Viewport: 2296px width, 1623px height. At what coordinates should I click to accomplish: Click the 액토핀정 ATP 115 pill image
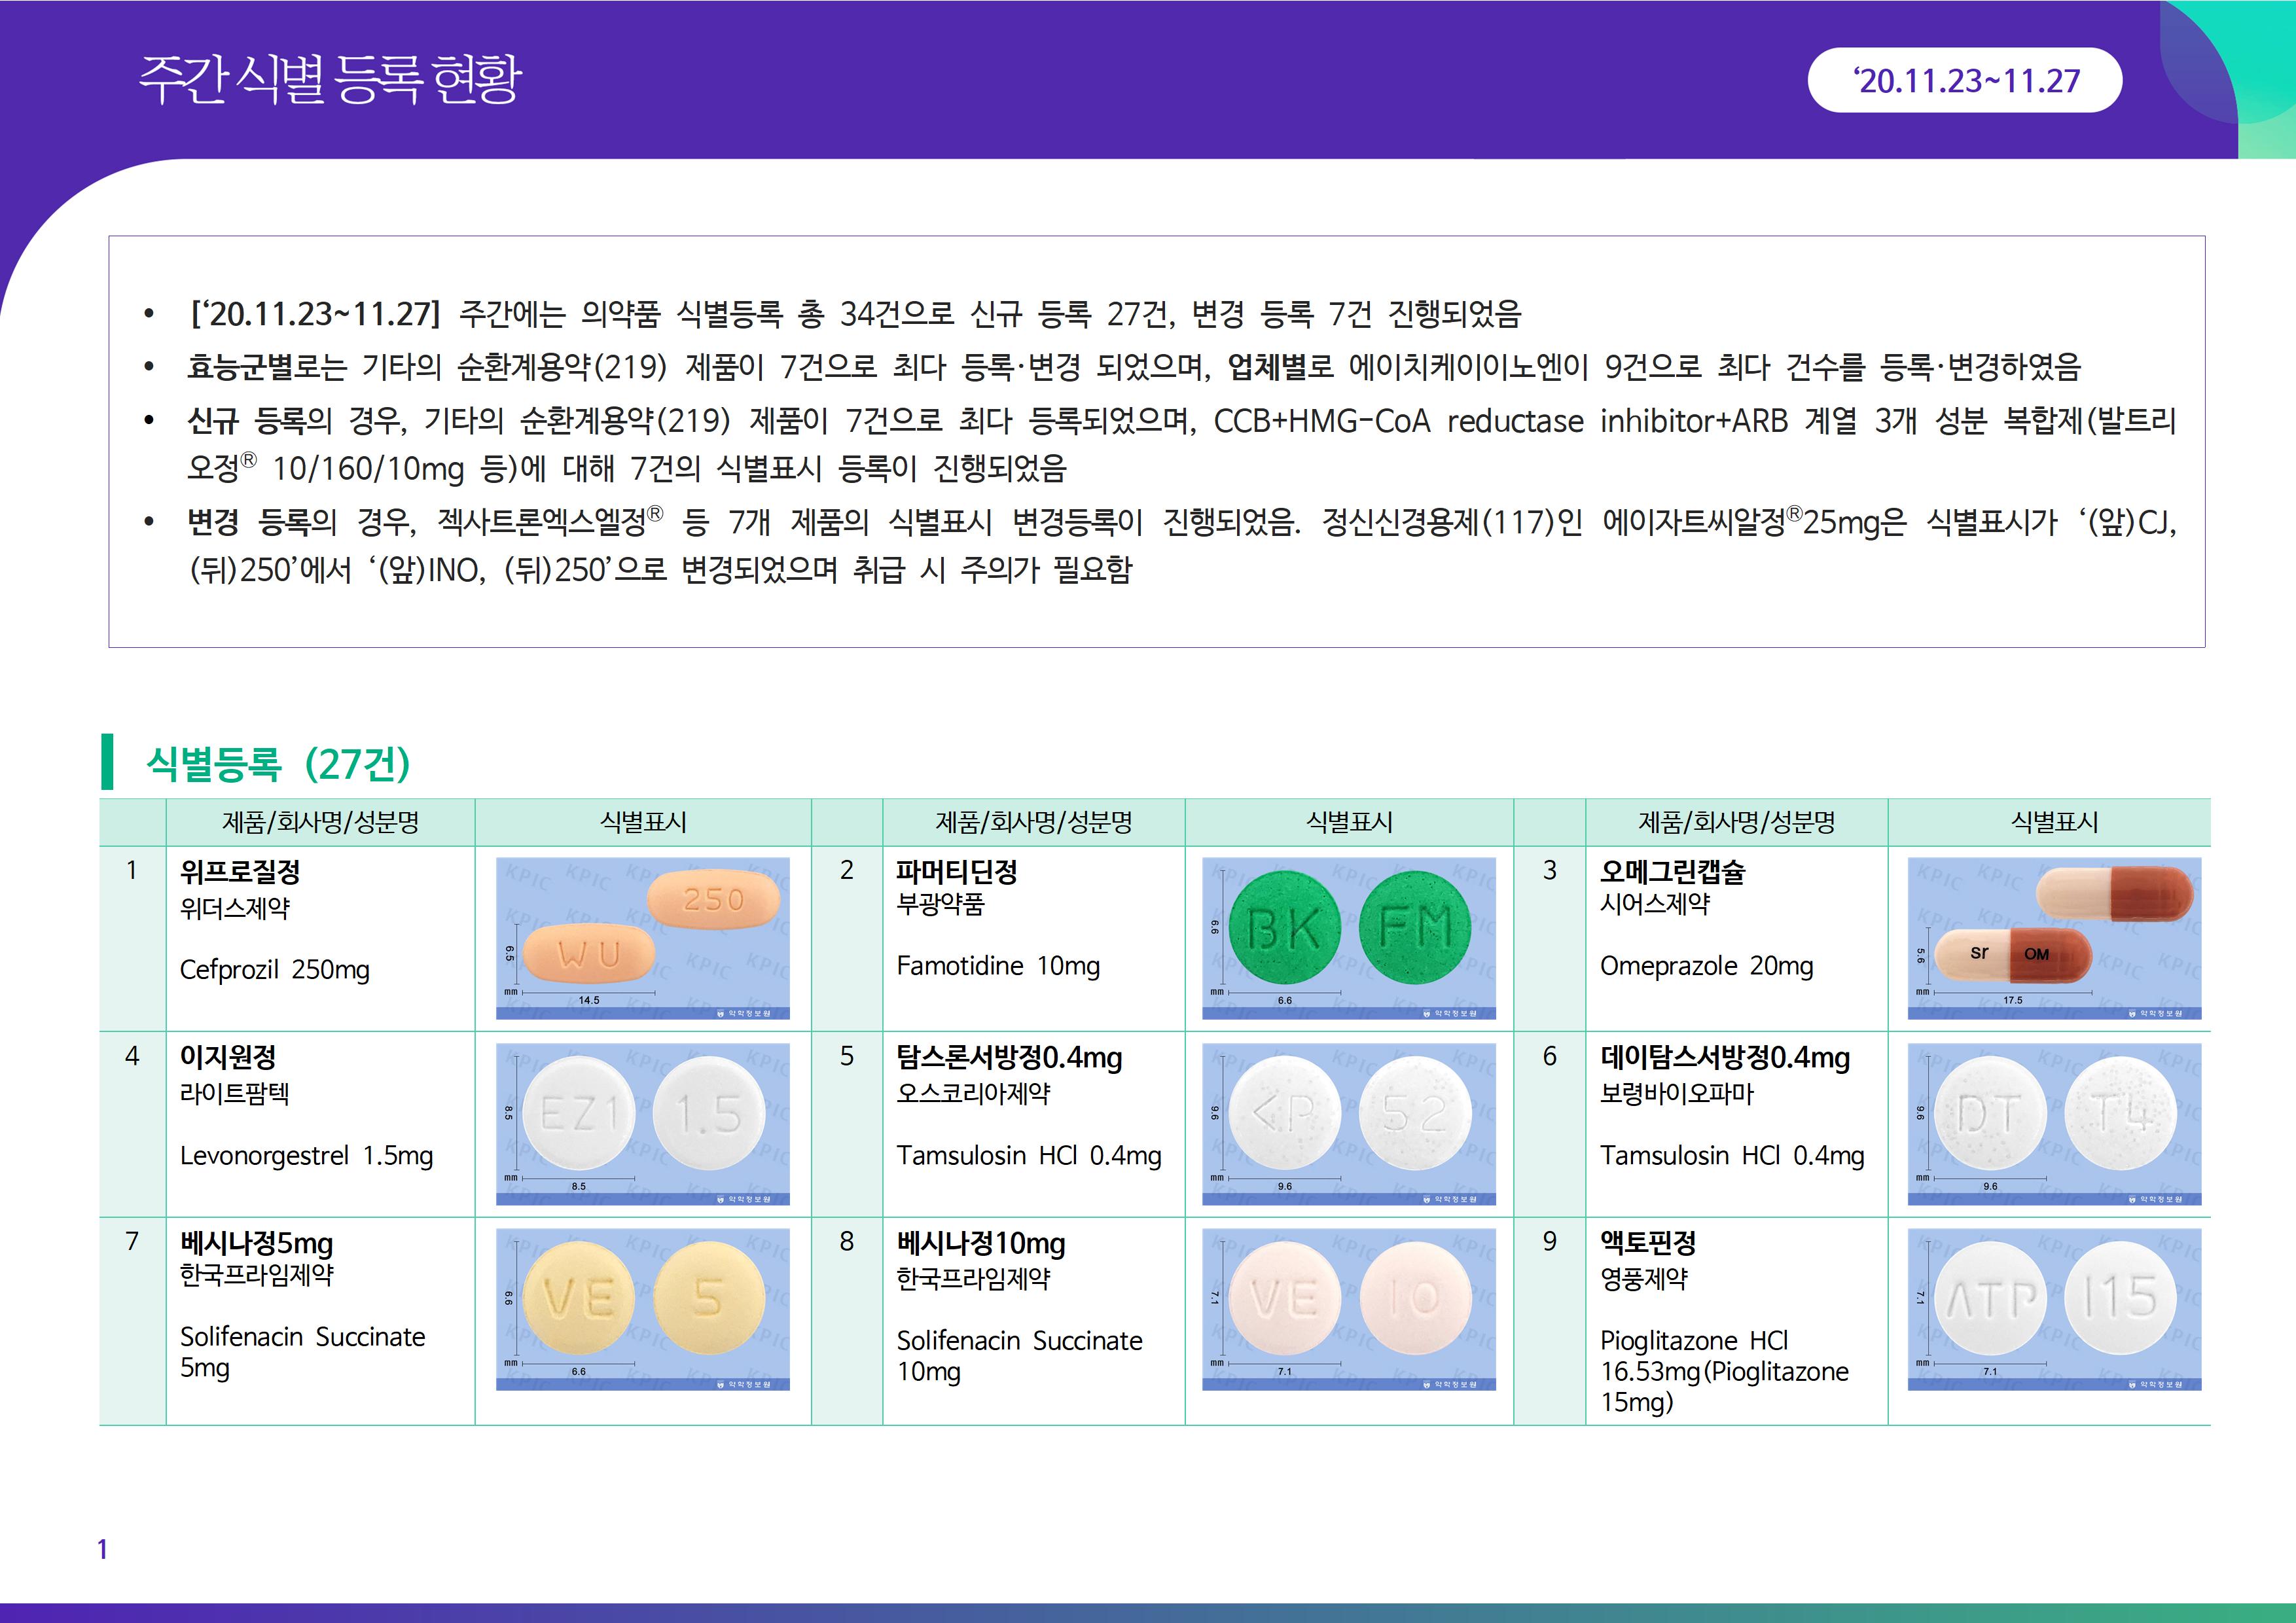click(x=2054, y=1308)
